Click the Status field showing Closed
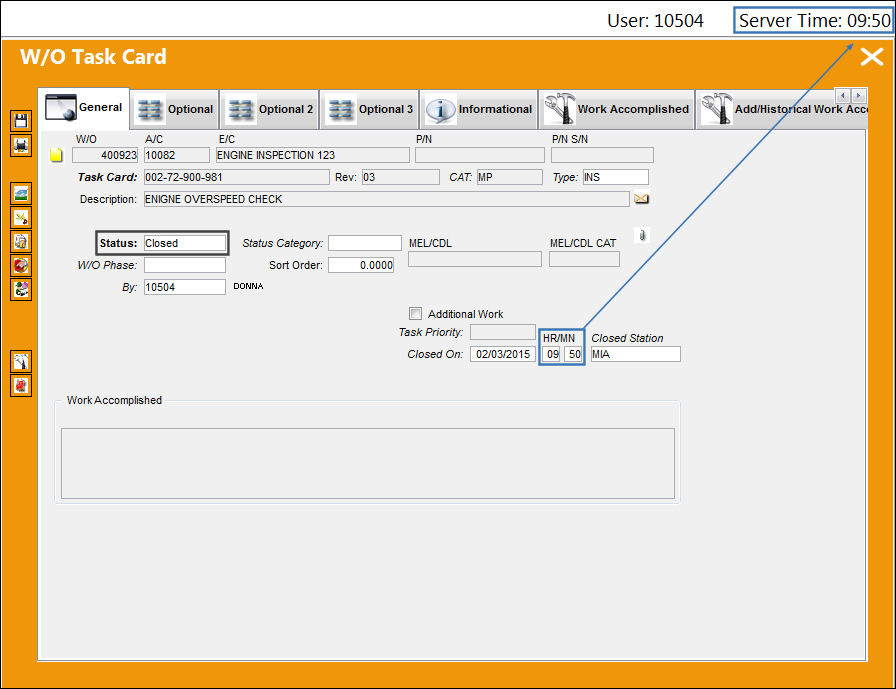The image size is (896, 689). pos(185,243)
